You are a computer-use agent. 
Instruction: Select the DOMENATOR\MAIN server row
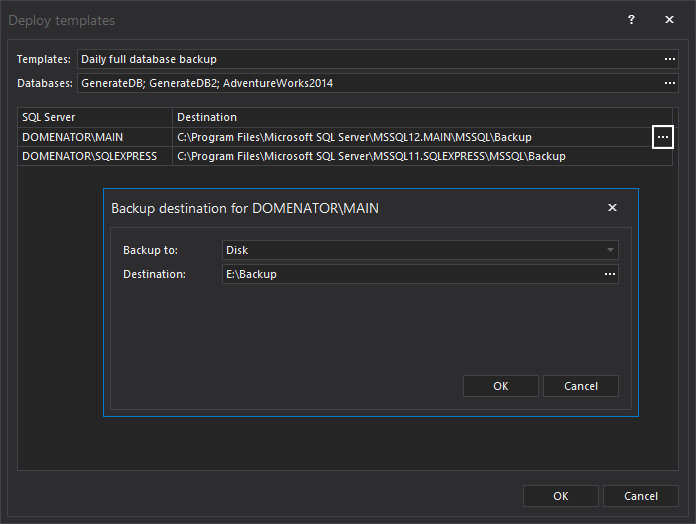point(95,137)
